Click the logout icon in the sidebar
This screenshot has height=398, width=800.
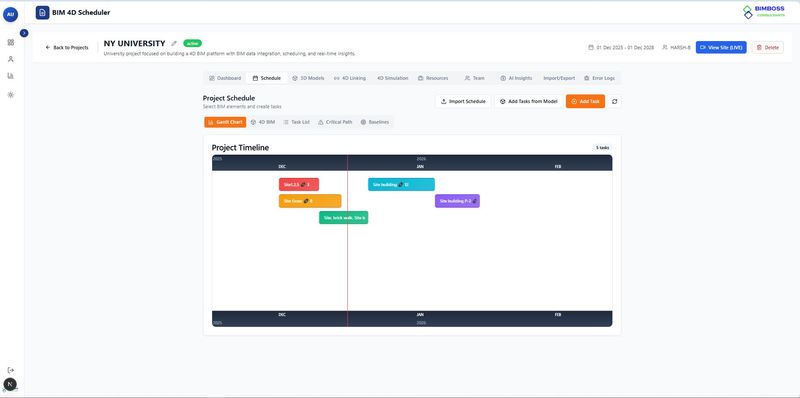(11, 370)
